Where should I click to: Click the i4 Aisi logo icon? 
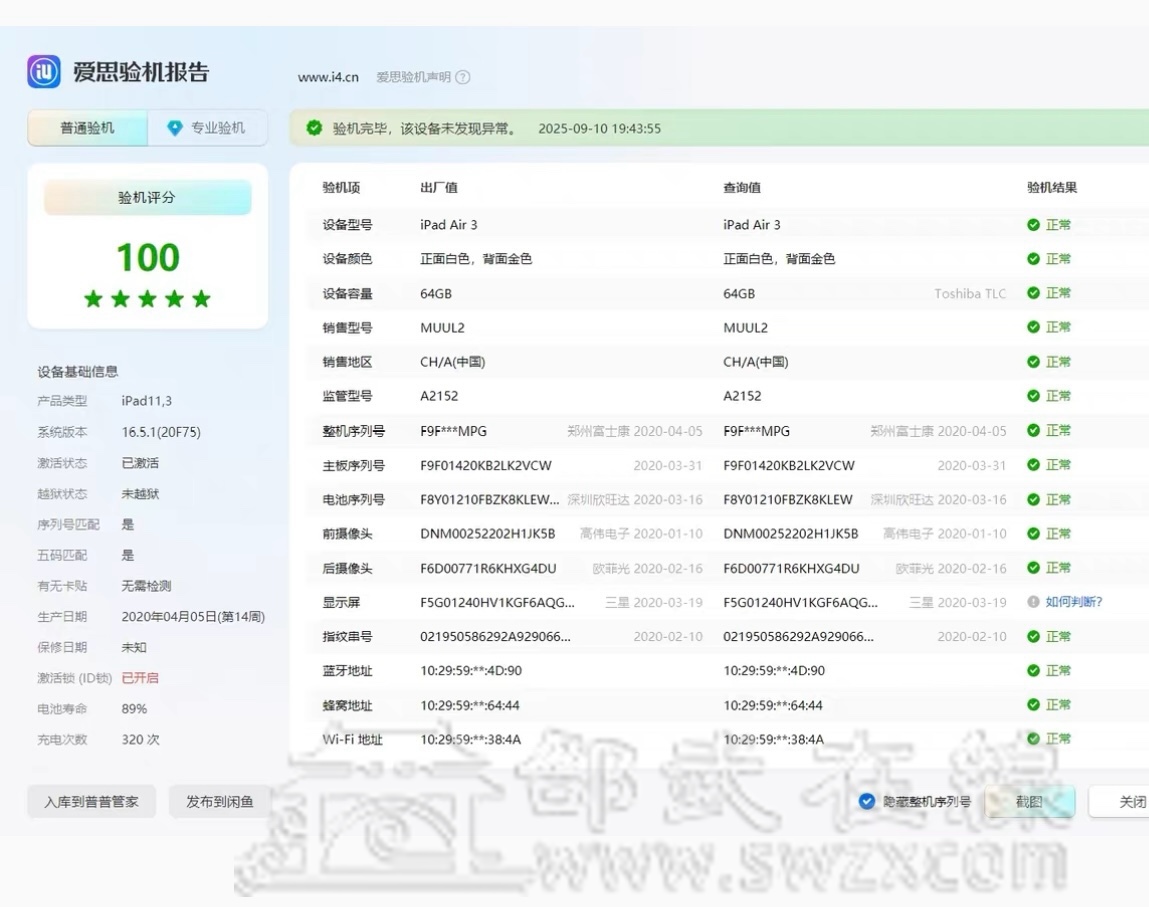[44, 72]
